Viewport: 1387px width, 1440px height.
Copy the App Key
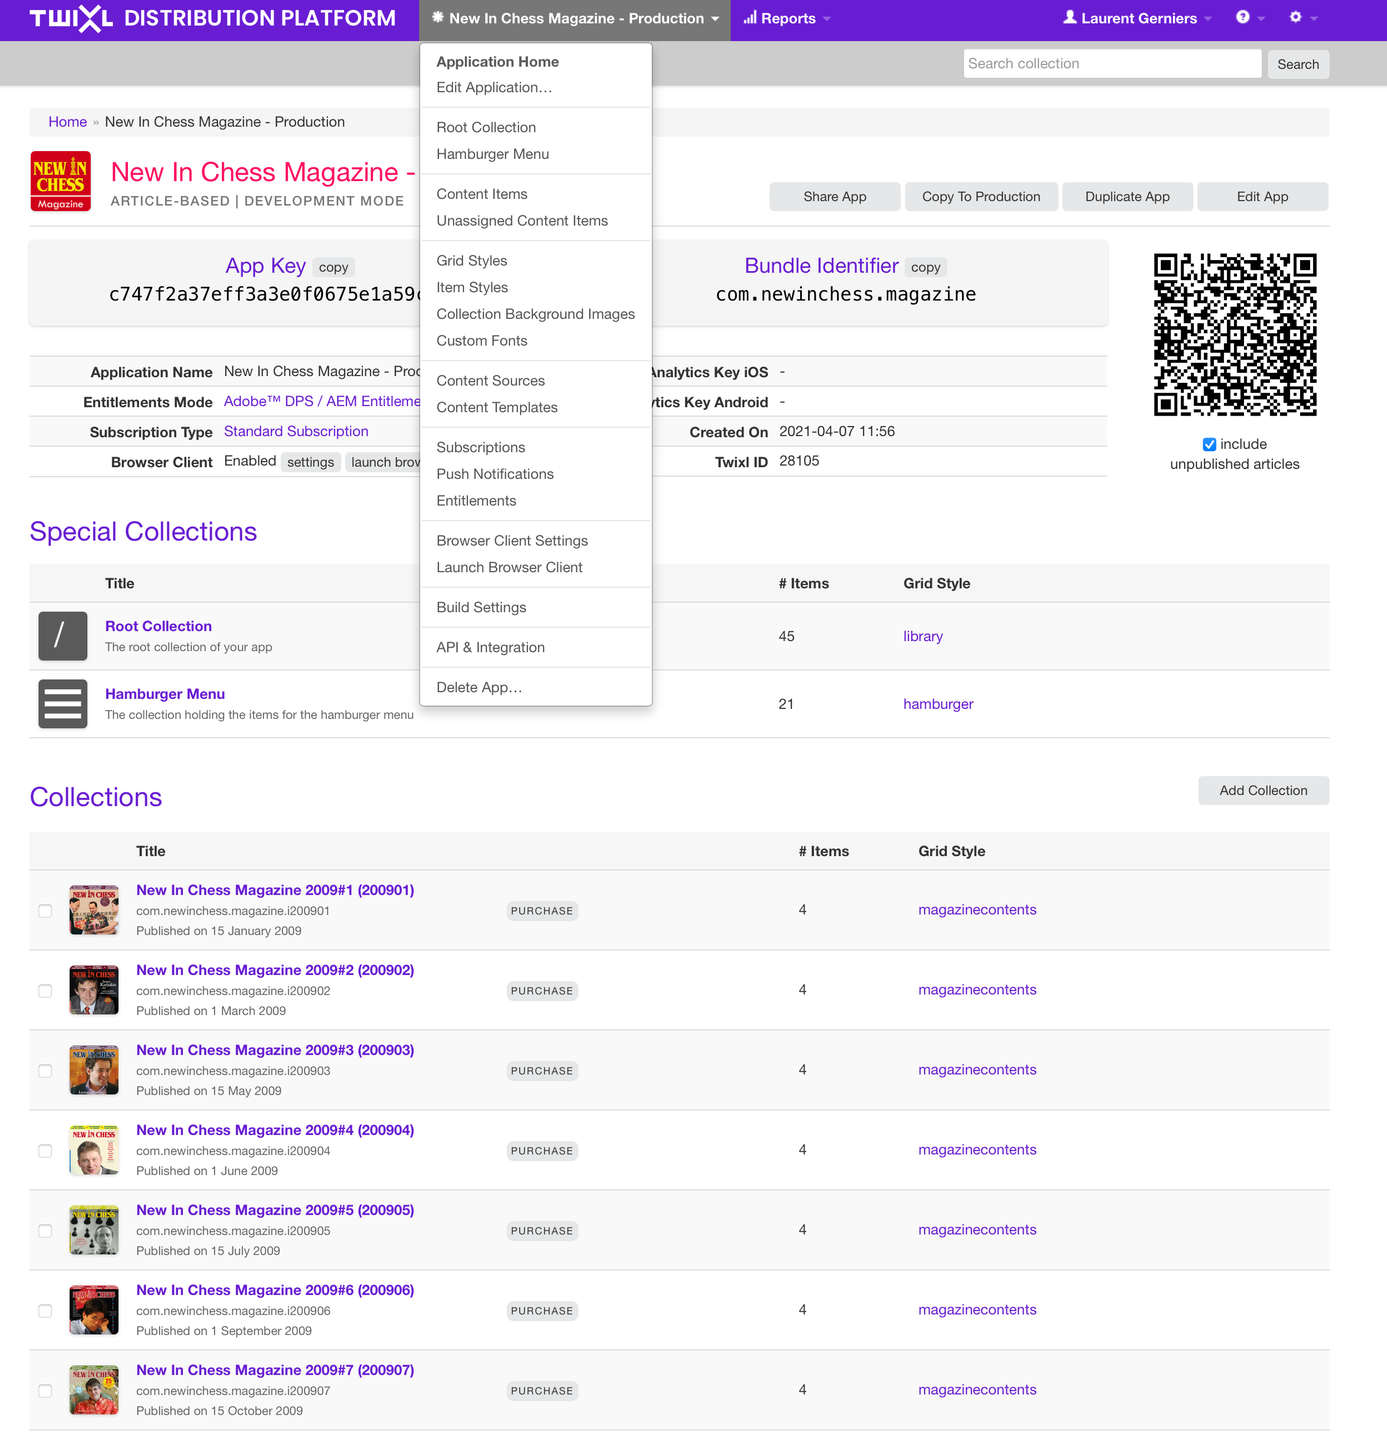point(333,268)
